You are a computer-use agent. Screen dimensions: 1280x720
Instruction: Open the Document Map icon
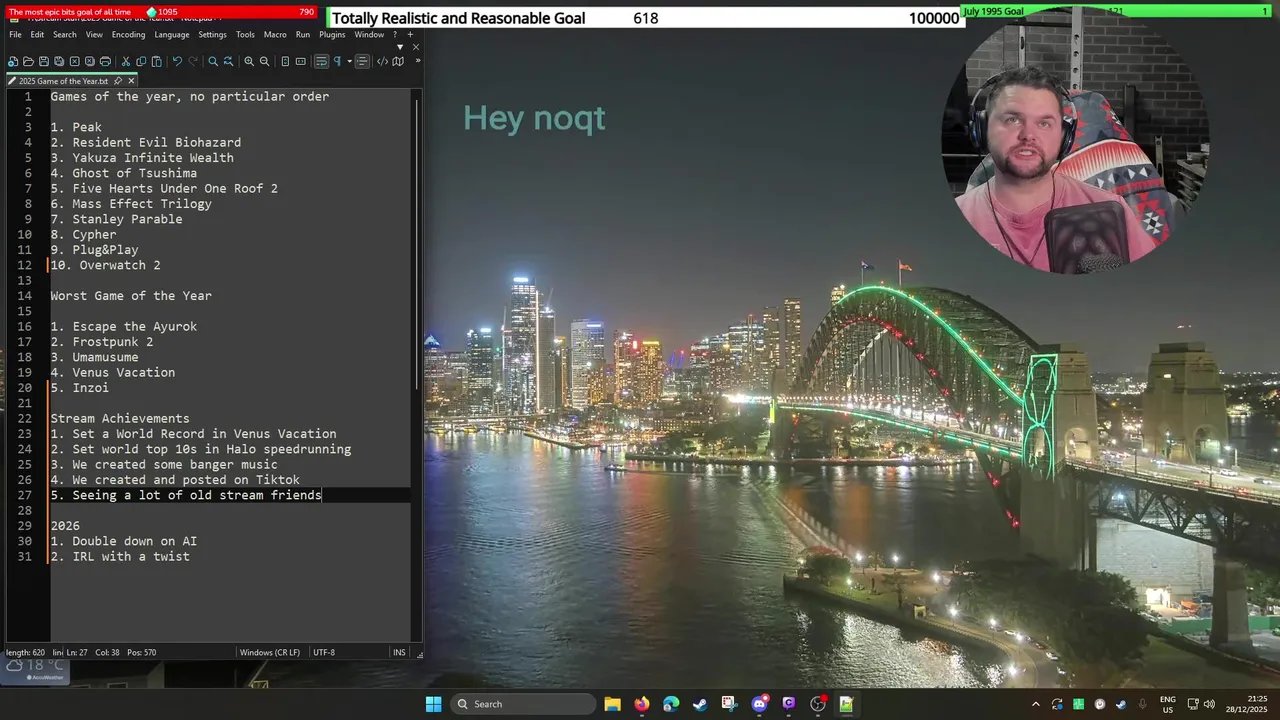[398, 61]
